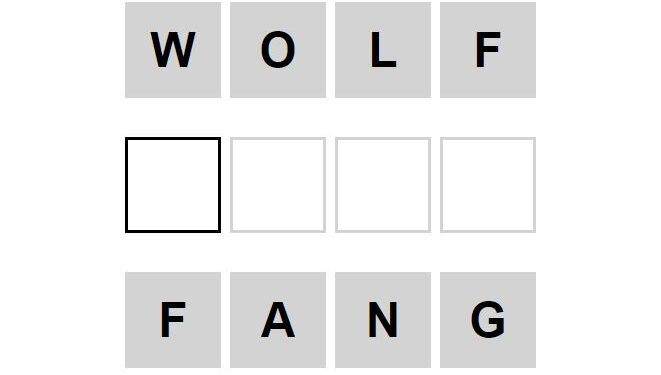661x375 pixels.
Task: Click the third empty box in middle row
Action: click(x=383, y=185)
